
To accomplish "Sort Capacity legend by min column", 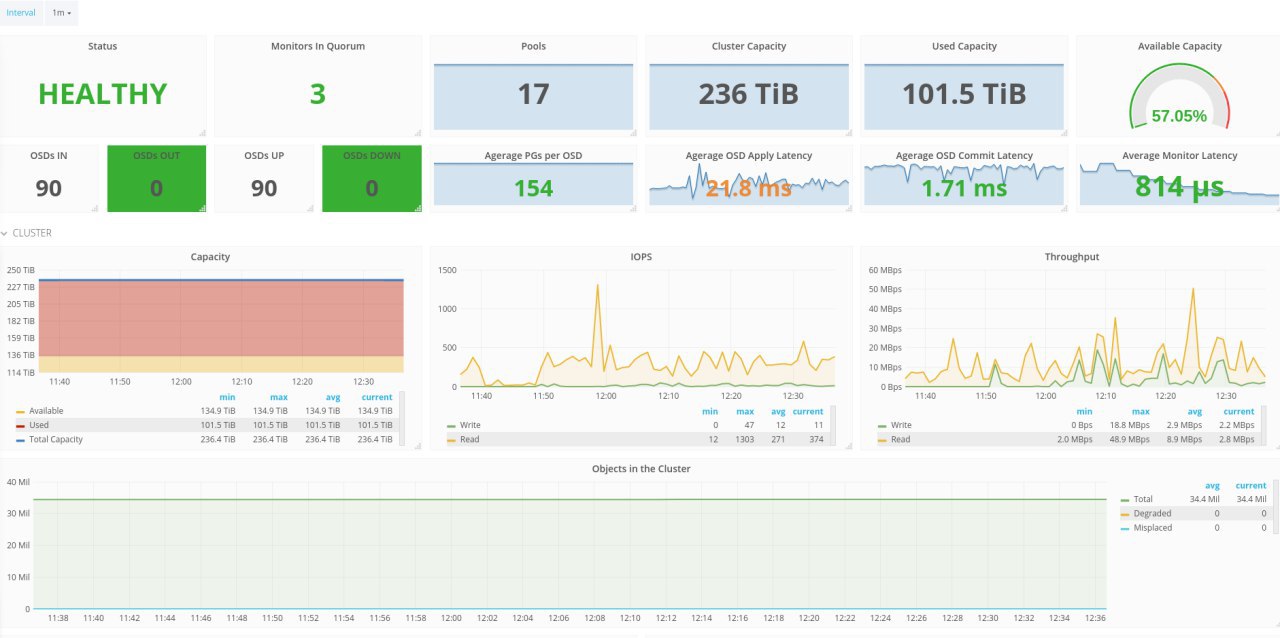I will [x=227, y=397].
